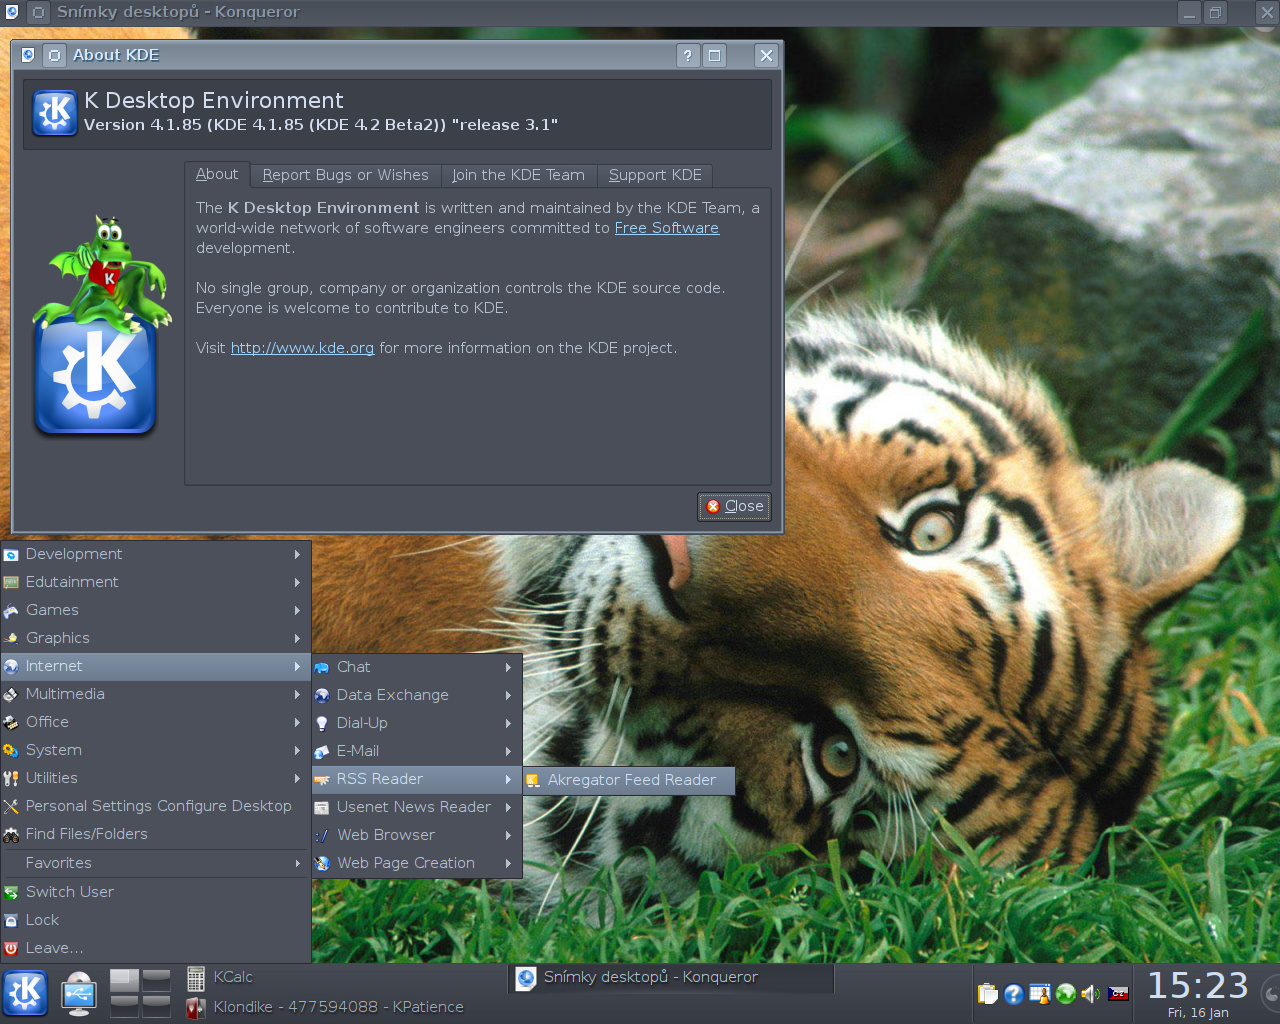Click the Switch User icon
Image resolution: width=1280 pixels, height=1024 pixels.
point(11,892)
